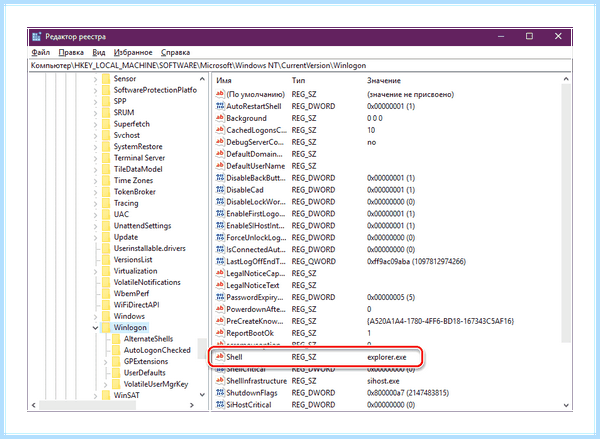Open the Справка menu
Image resolution: width=600 pixels, height=439 pixels.
[175, 52]
